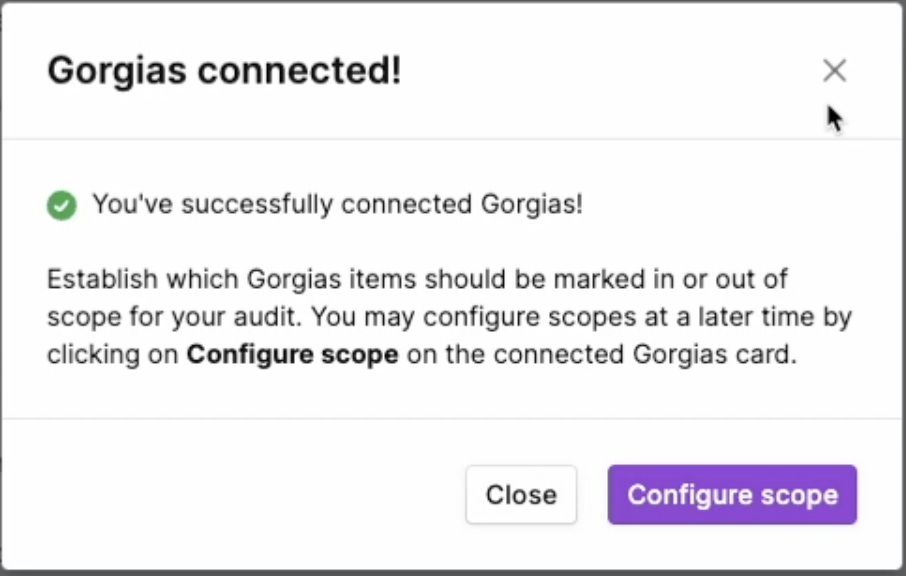The image size is (906, 576).
Task: Click the word successfully in the confirmation line
Action: [x=257, y=204]
